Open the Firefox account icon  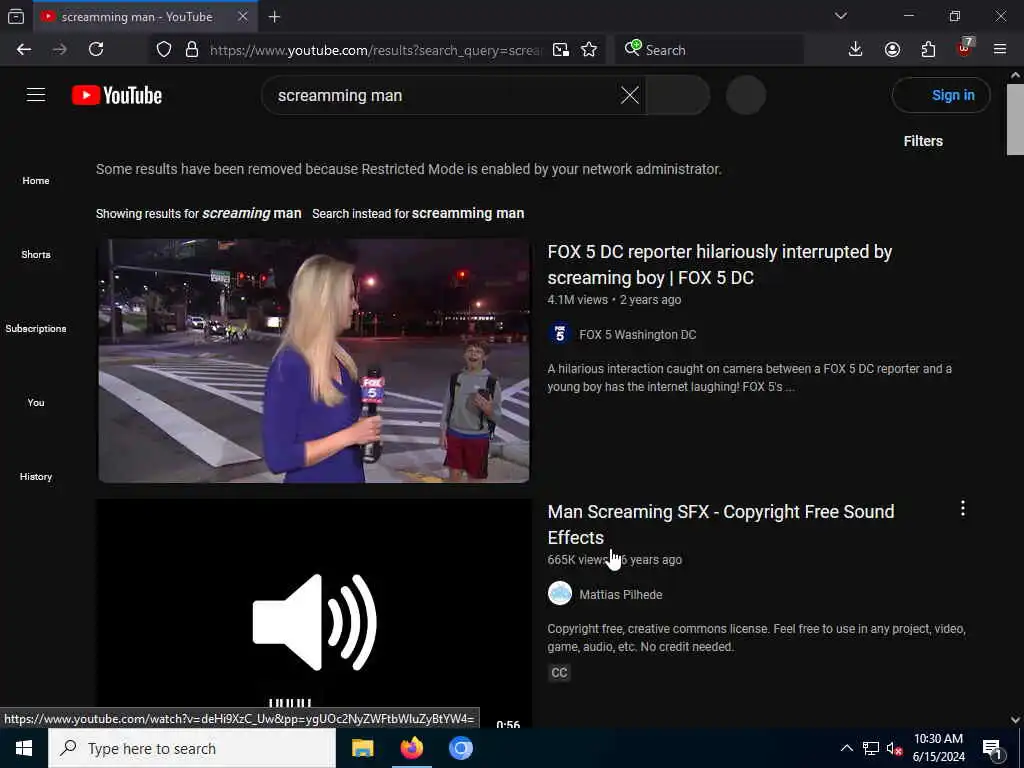pos(892,50)
